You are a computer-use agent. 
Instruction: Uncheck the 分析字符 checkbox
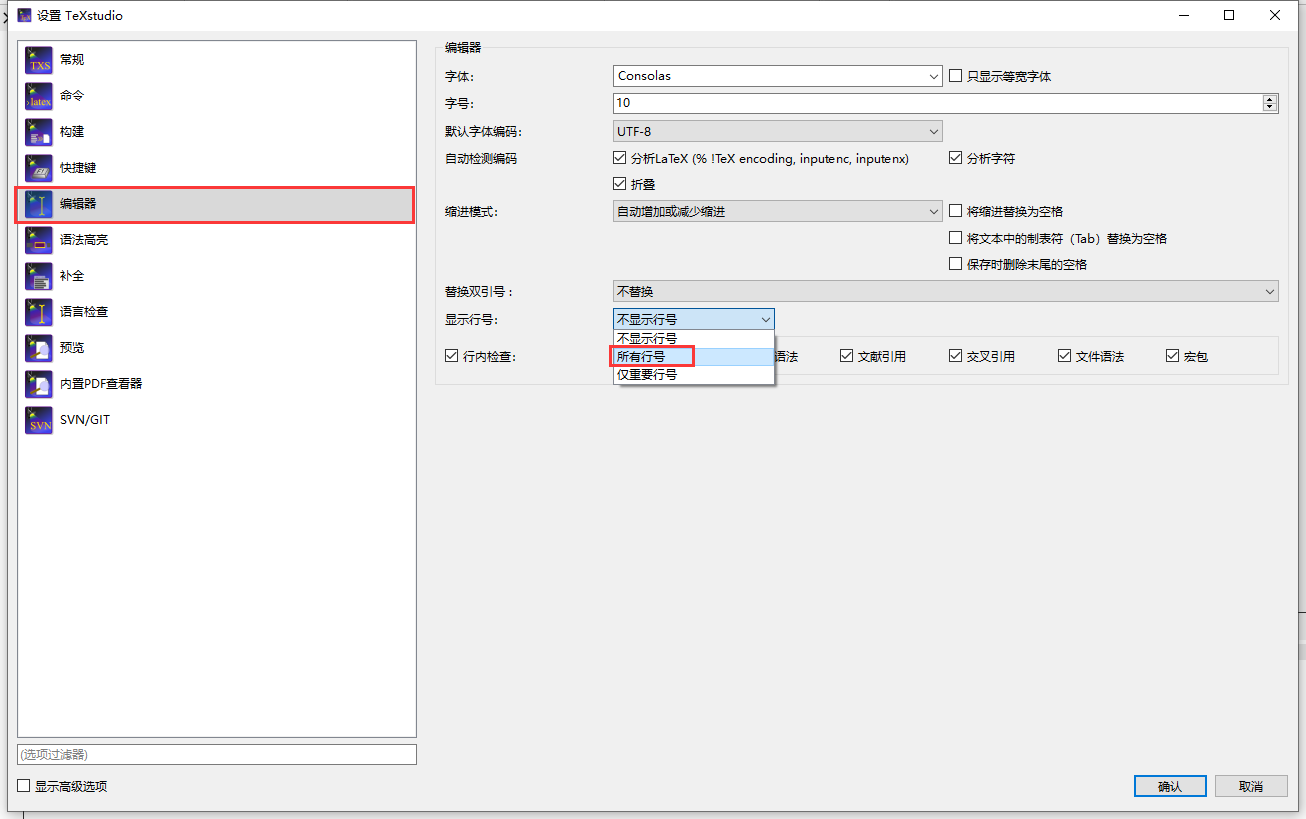[x=955, y=158]
